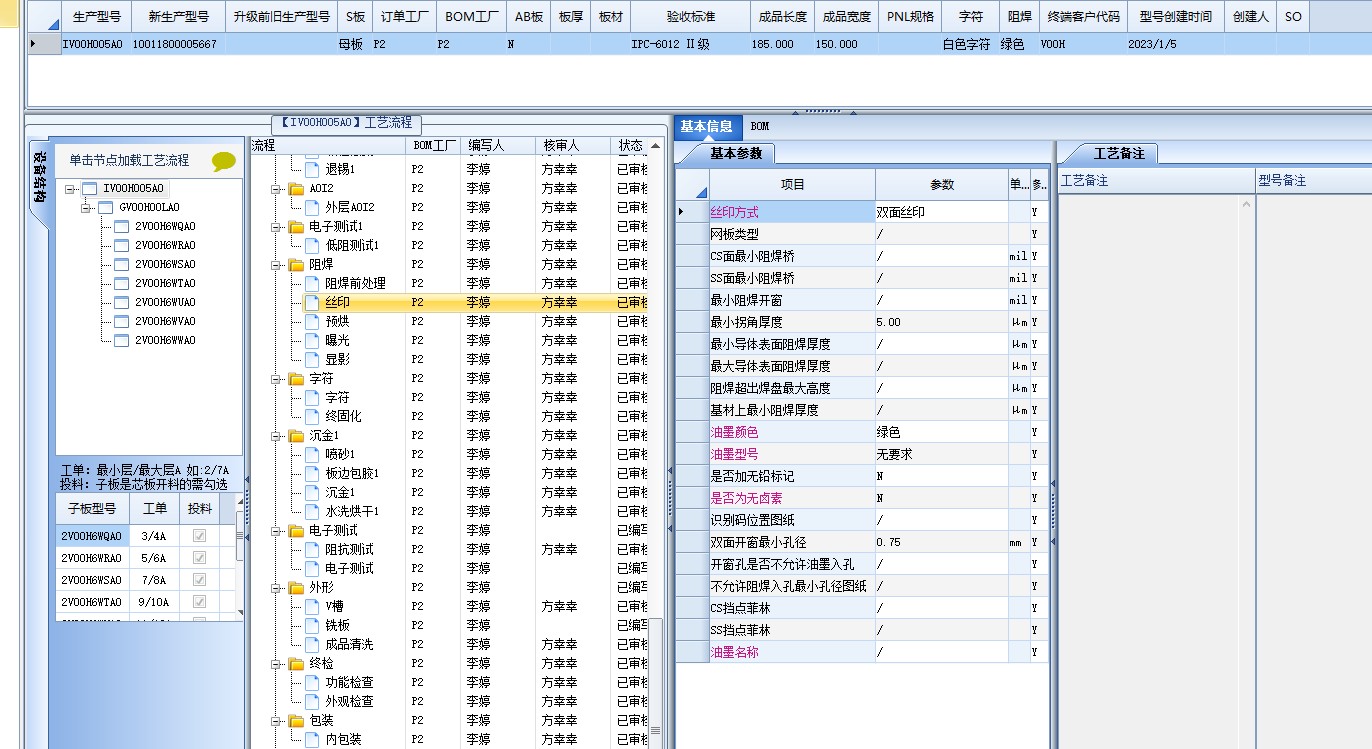Collapse the 终检 group using its minus box
The width and height of the screenshot is (1372, 749).
coord(276,664)
